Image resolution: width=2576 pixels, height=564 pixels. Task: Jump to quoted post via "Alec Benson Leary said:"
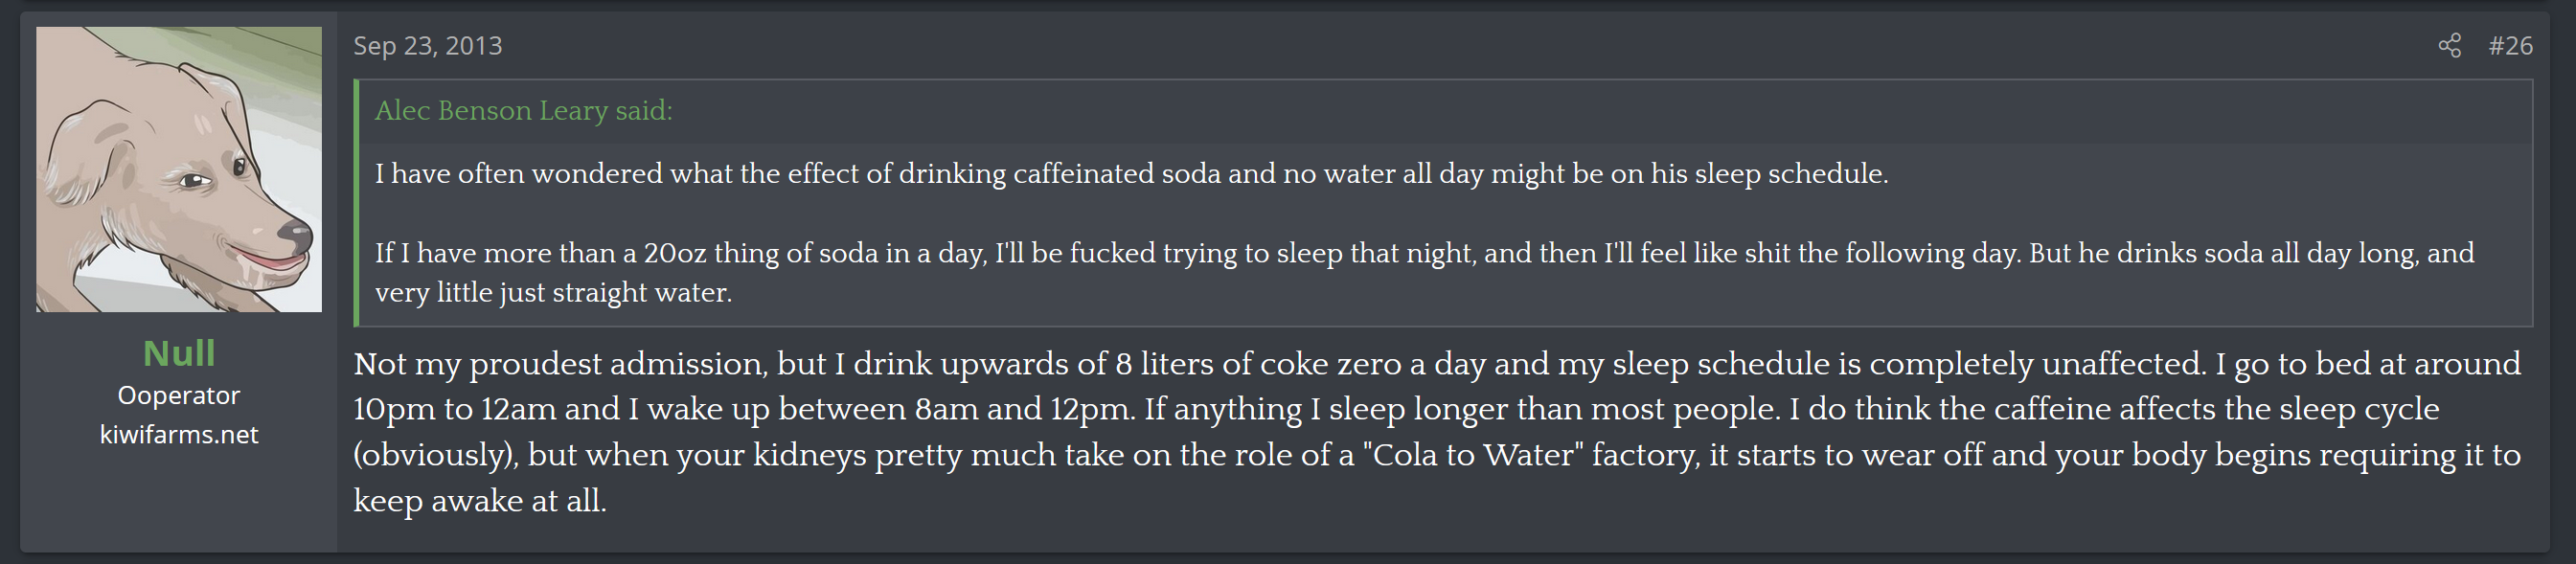pyautogui.click(x=523, y=110)
